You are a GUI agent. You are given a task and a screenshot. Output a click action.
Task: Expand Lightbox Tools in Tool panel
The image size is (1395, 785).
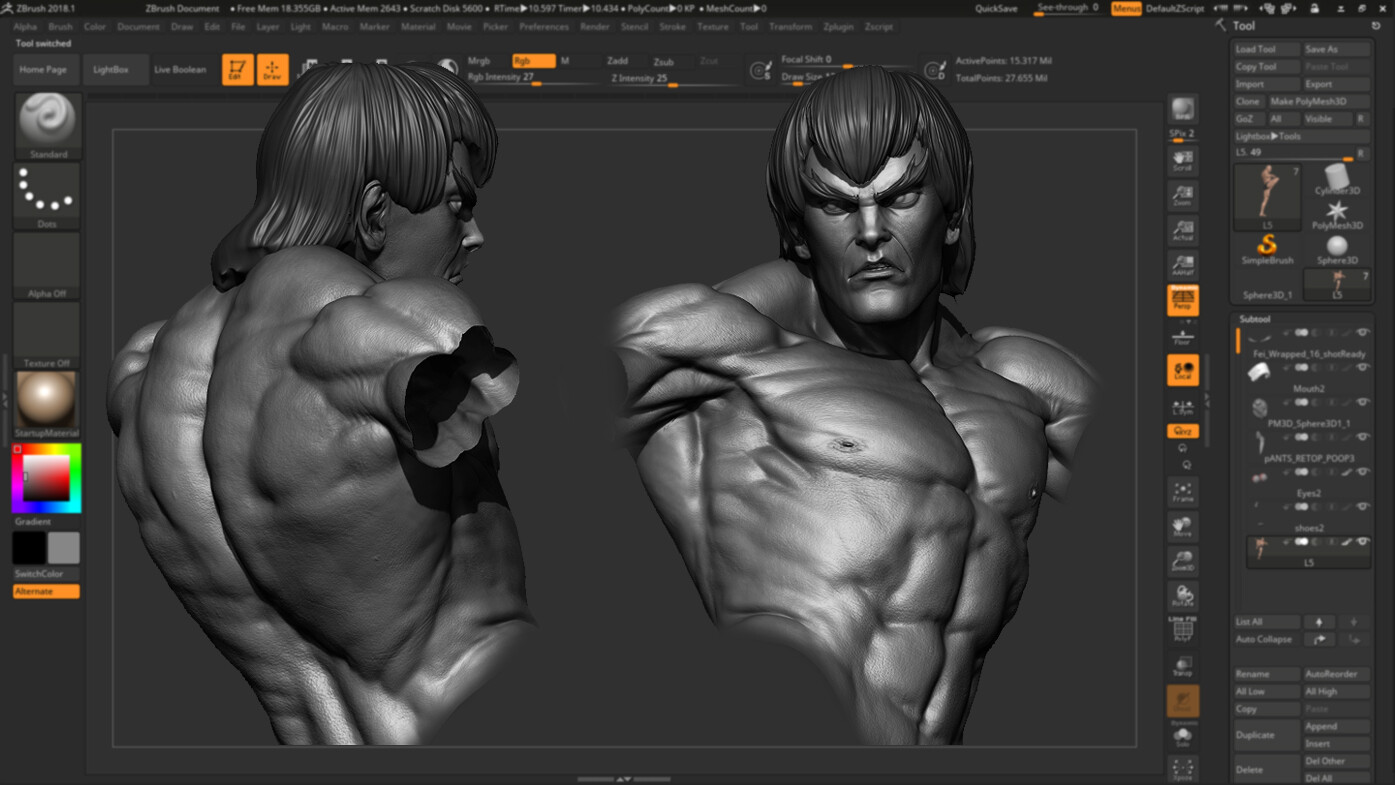pos(1301,136)
